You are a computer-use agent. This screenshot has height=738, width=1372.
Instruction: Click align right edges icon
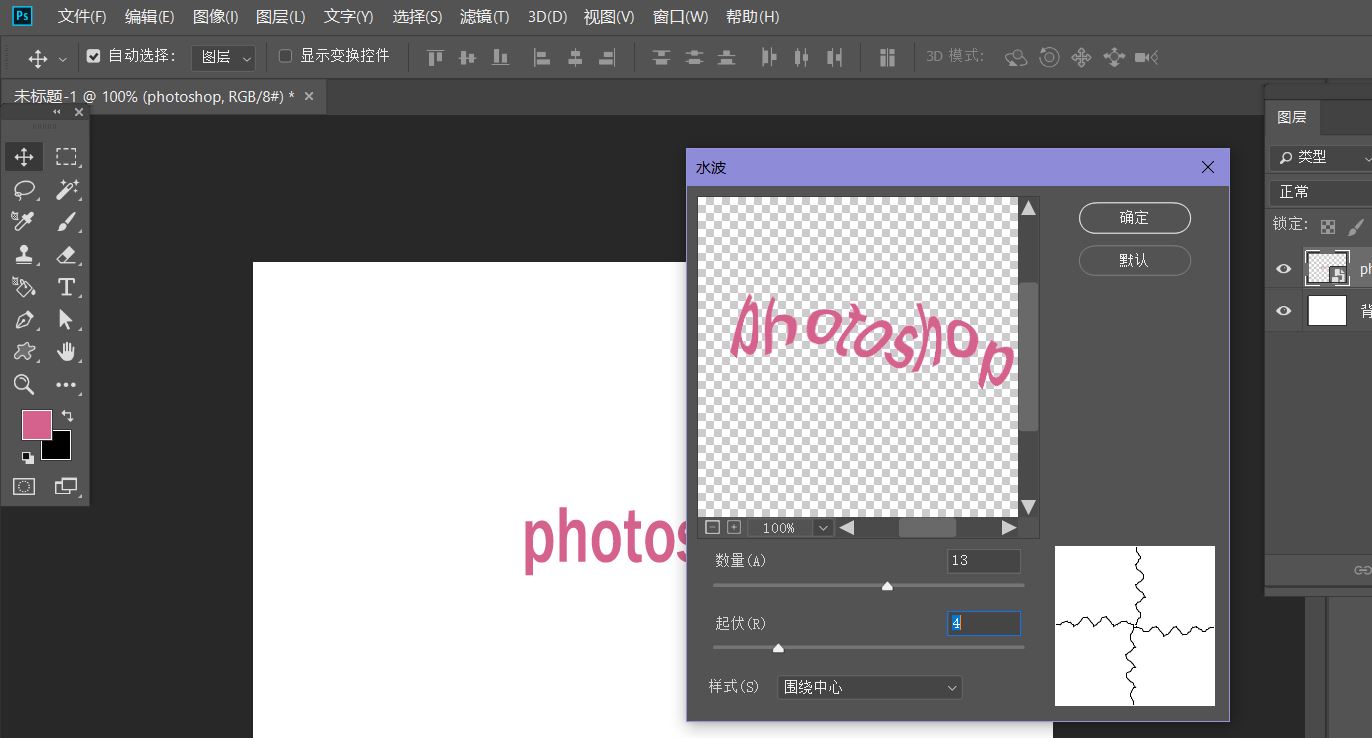(x=606, y=57)
